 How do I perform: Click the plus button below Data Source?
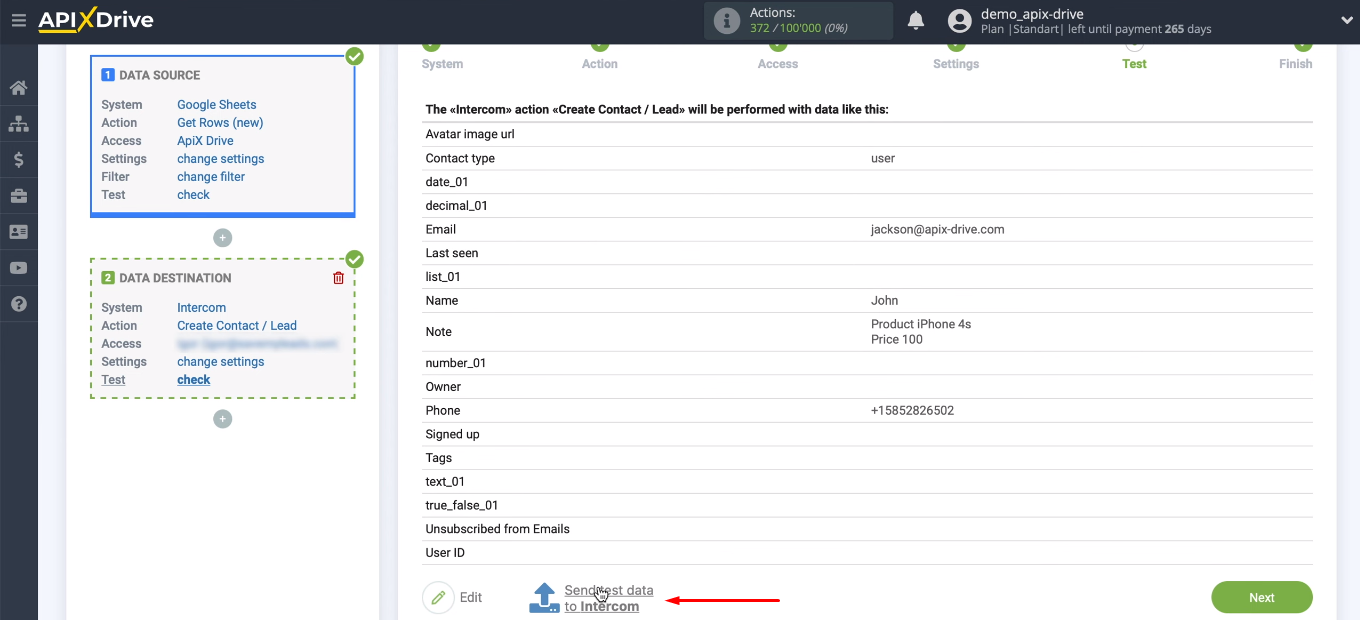point(222,238)
